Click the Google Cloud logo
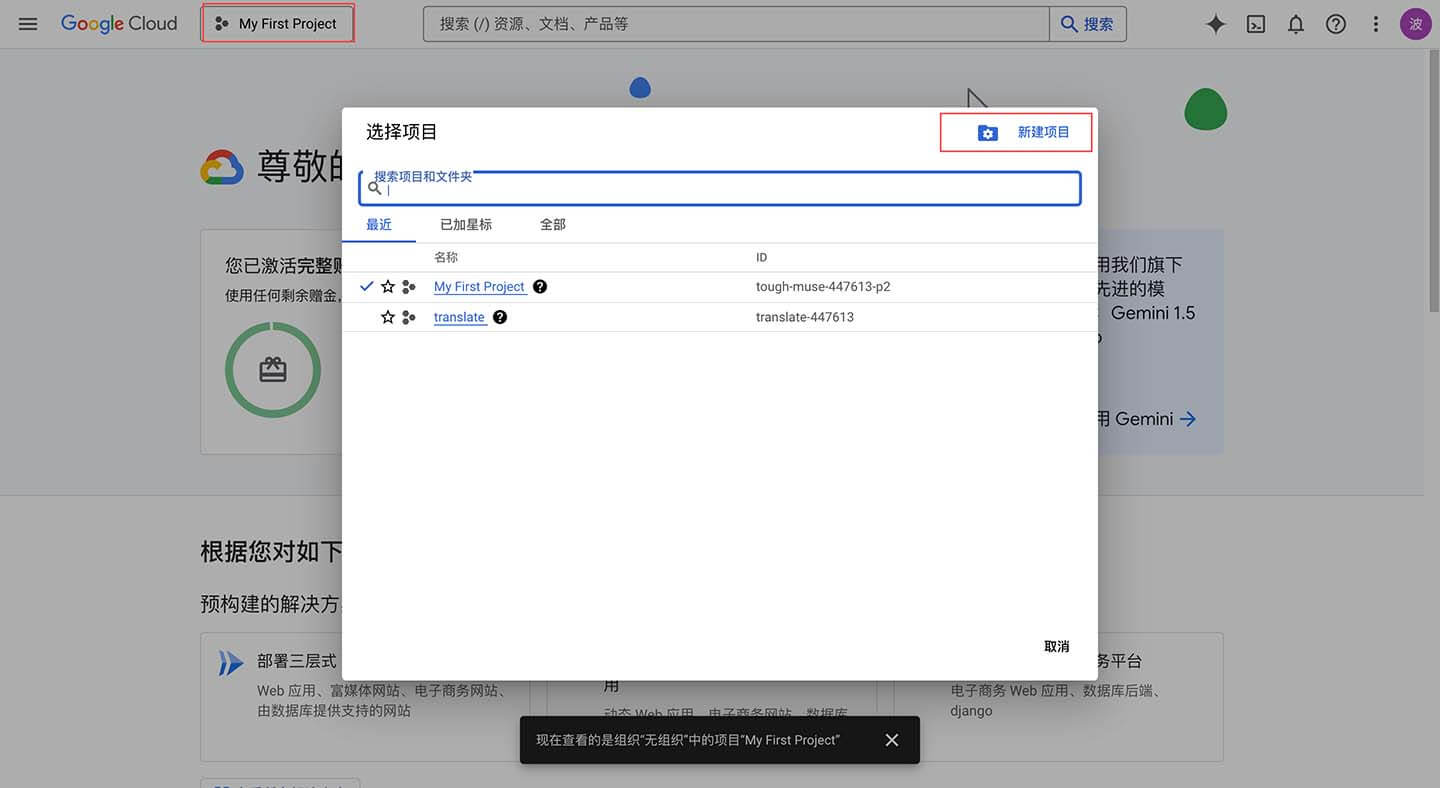Viewport: 1440px width, 788px height. point(119,24)
